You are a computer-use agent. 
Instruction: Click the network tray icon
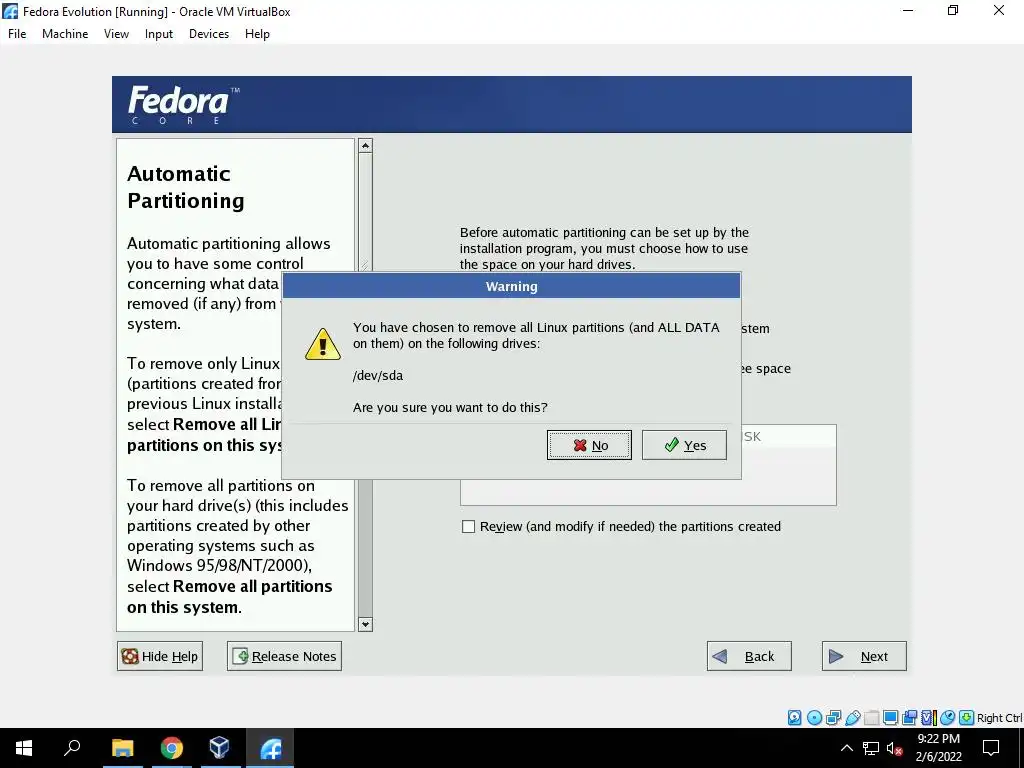coord(871,748)
